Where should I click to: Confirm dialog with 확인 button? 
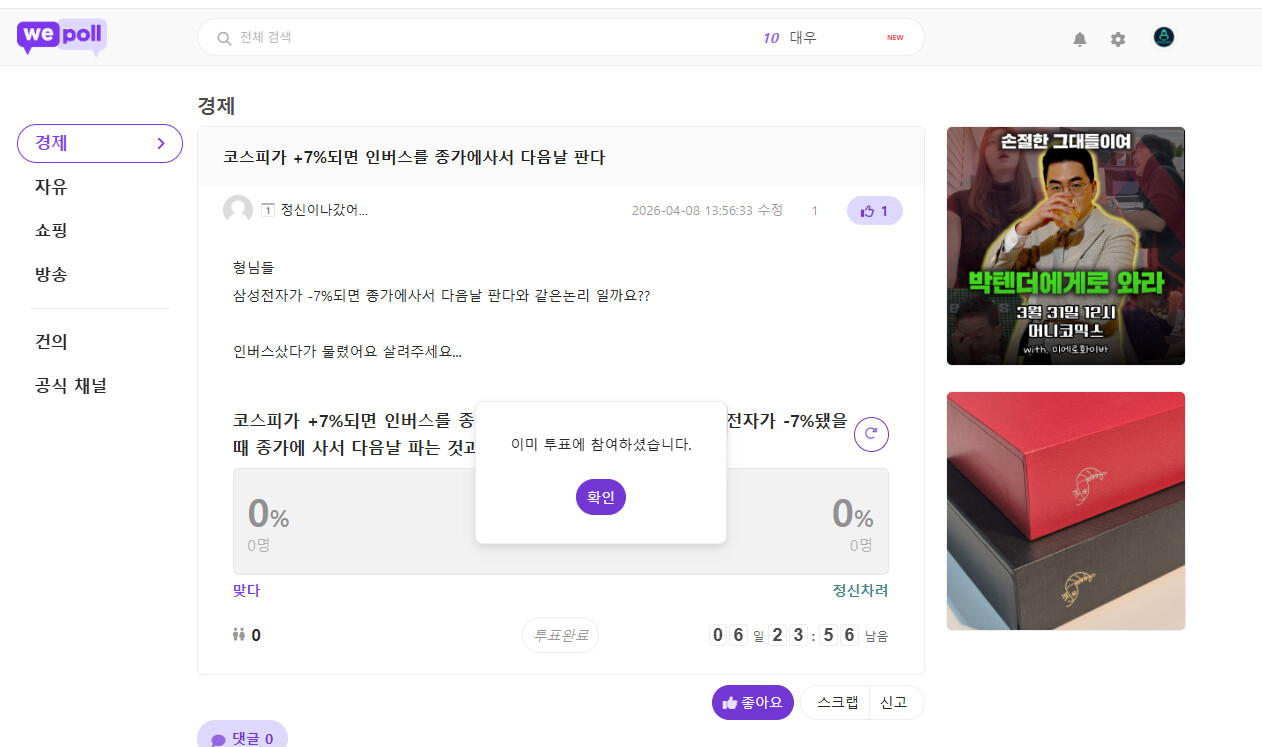(601, 497)
